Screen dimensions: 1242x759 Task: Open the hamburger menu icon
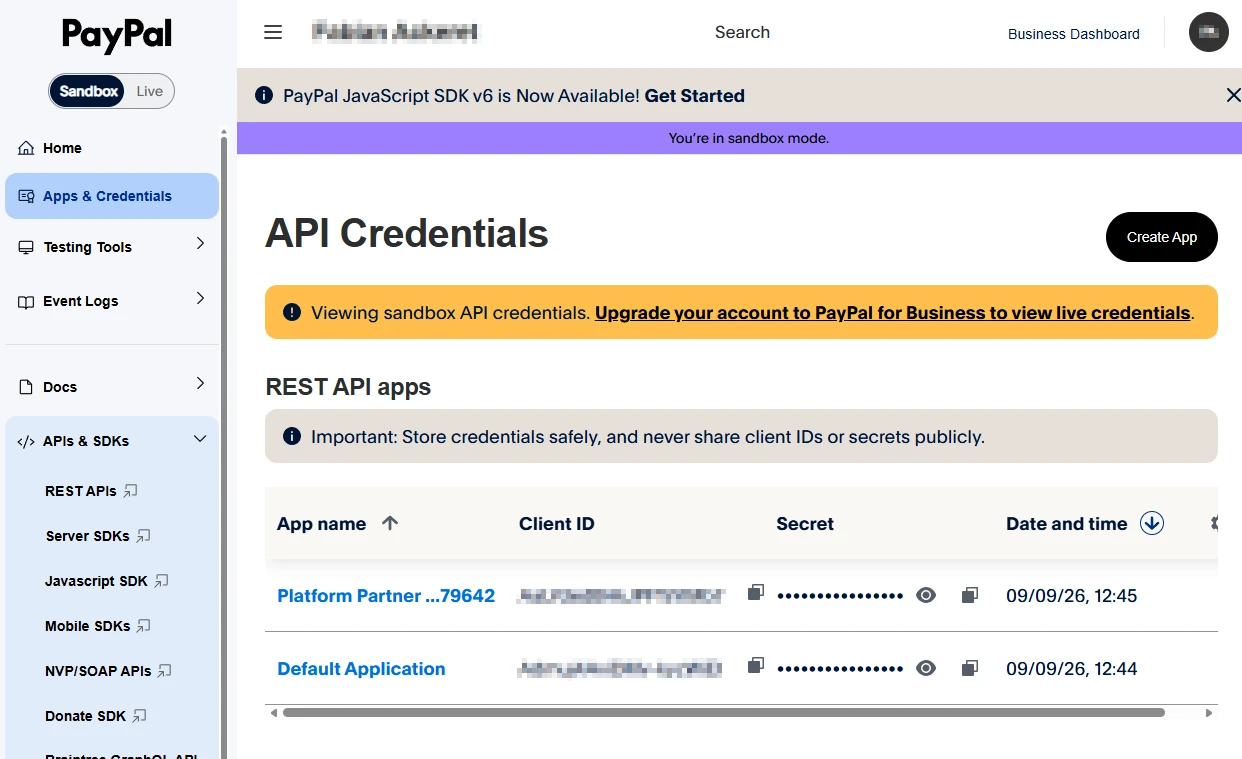pos(273,32)
